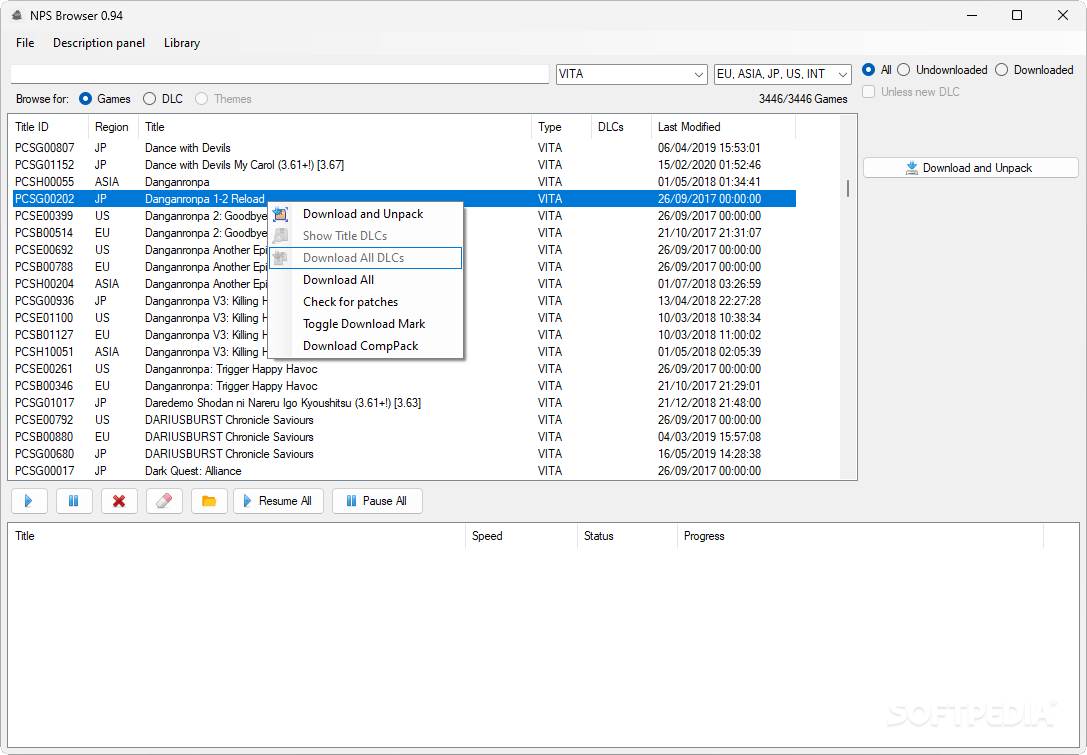Viewport: 1087px width, 755px height.
Task: Click the Speed column header in downloads list
Action: pyautogui.click(x=521, y=536)
